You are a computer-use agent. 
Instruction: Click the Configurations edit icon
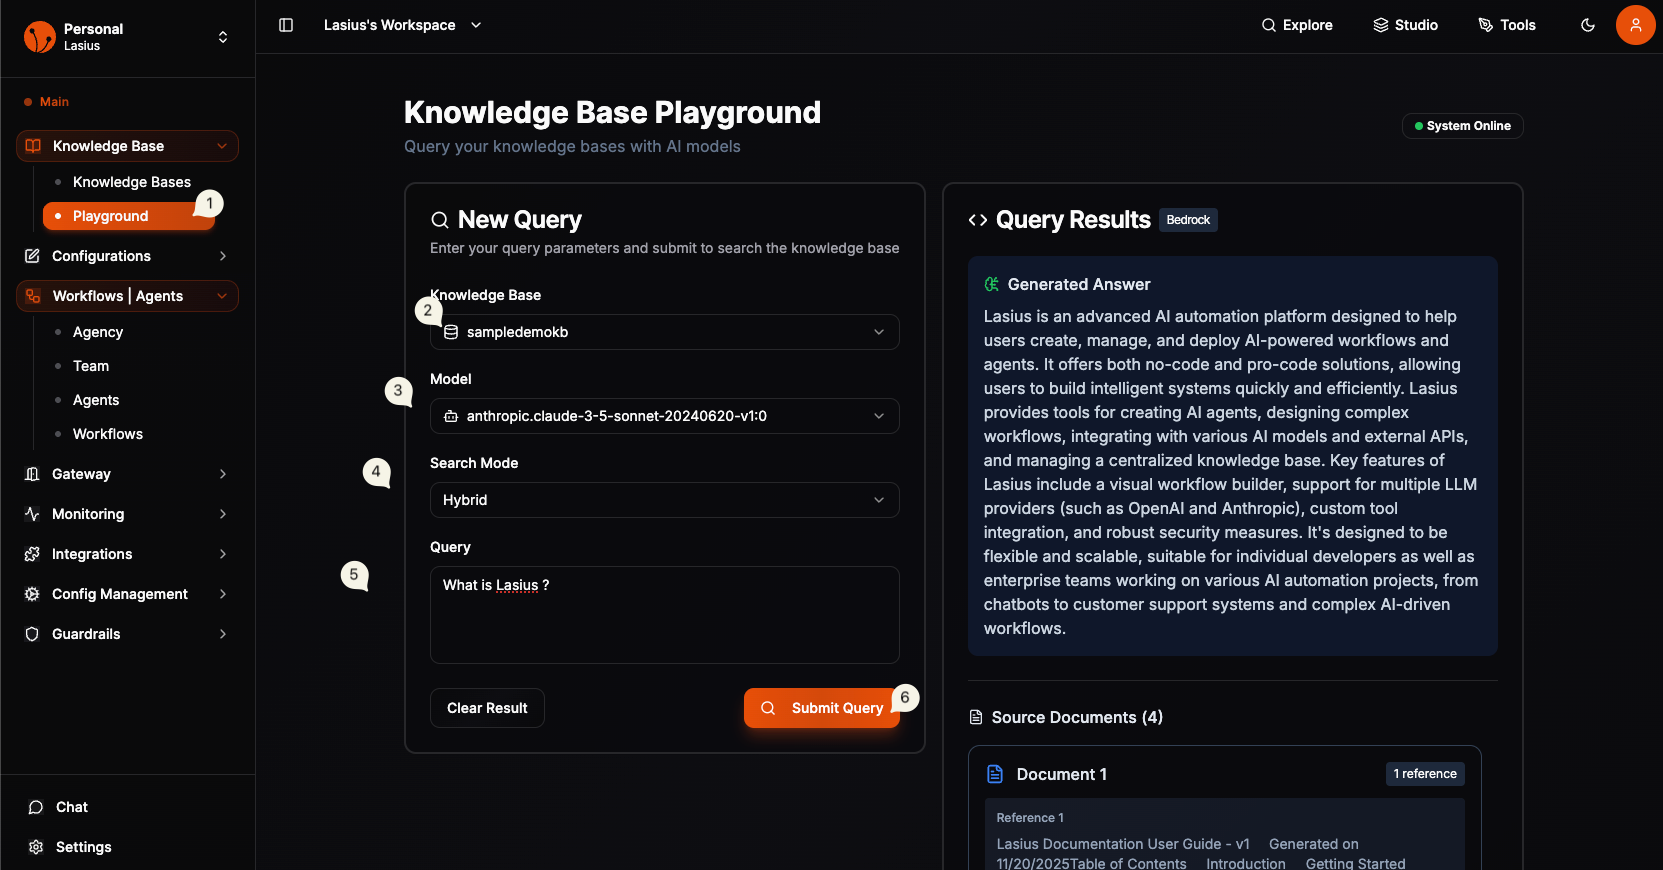[32, 256]
